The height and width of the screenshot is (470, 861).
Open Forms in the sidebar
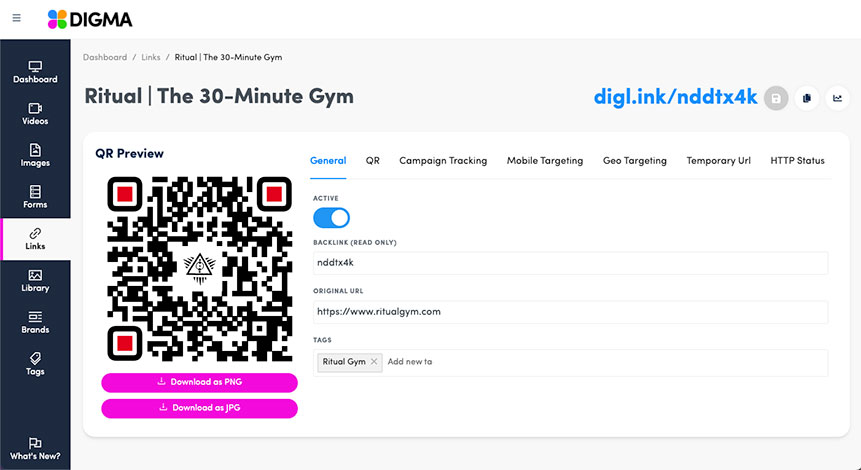[x=35, y=197]
